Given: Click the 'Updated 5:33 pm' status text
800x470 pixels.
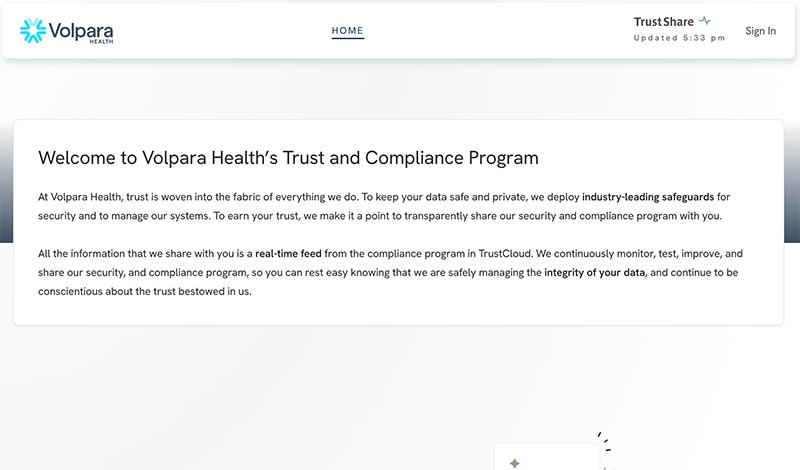Looking at the screenshot, I should (679, 38).
